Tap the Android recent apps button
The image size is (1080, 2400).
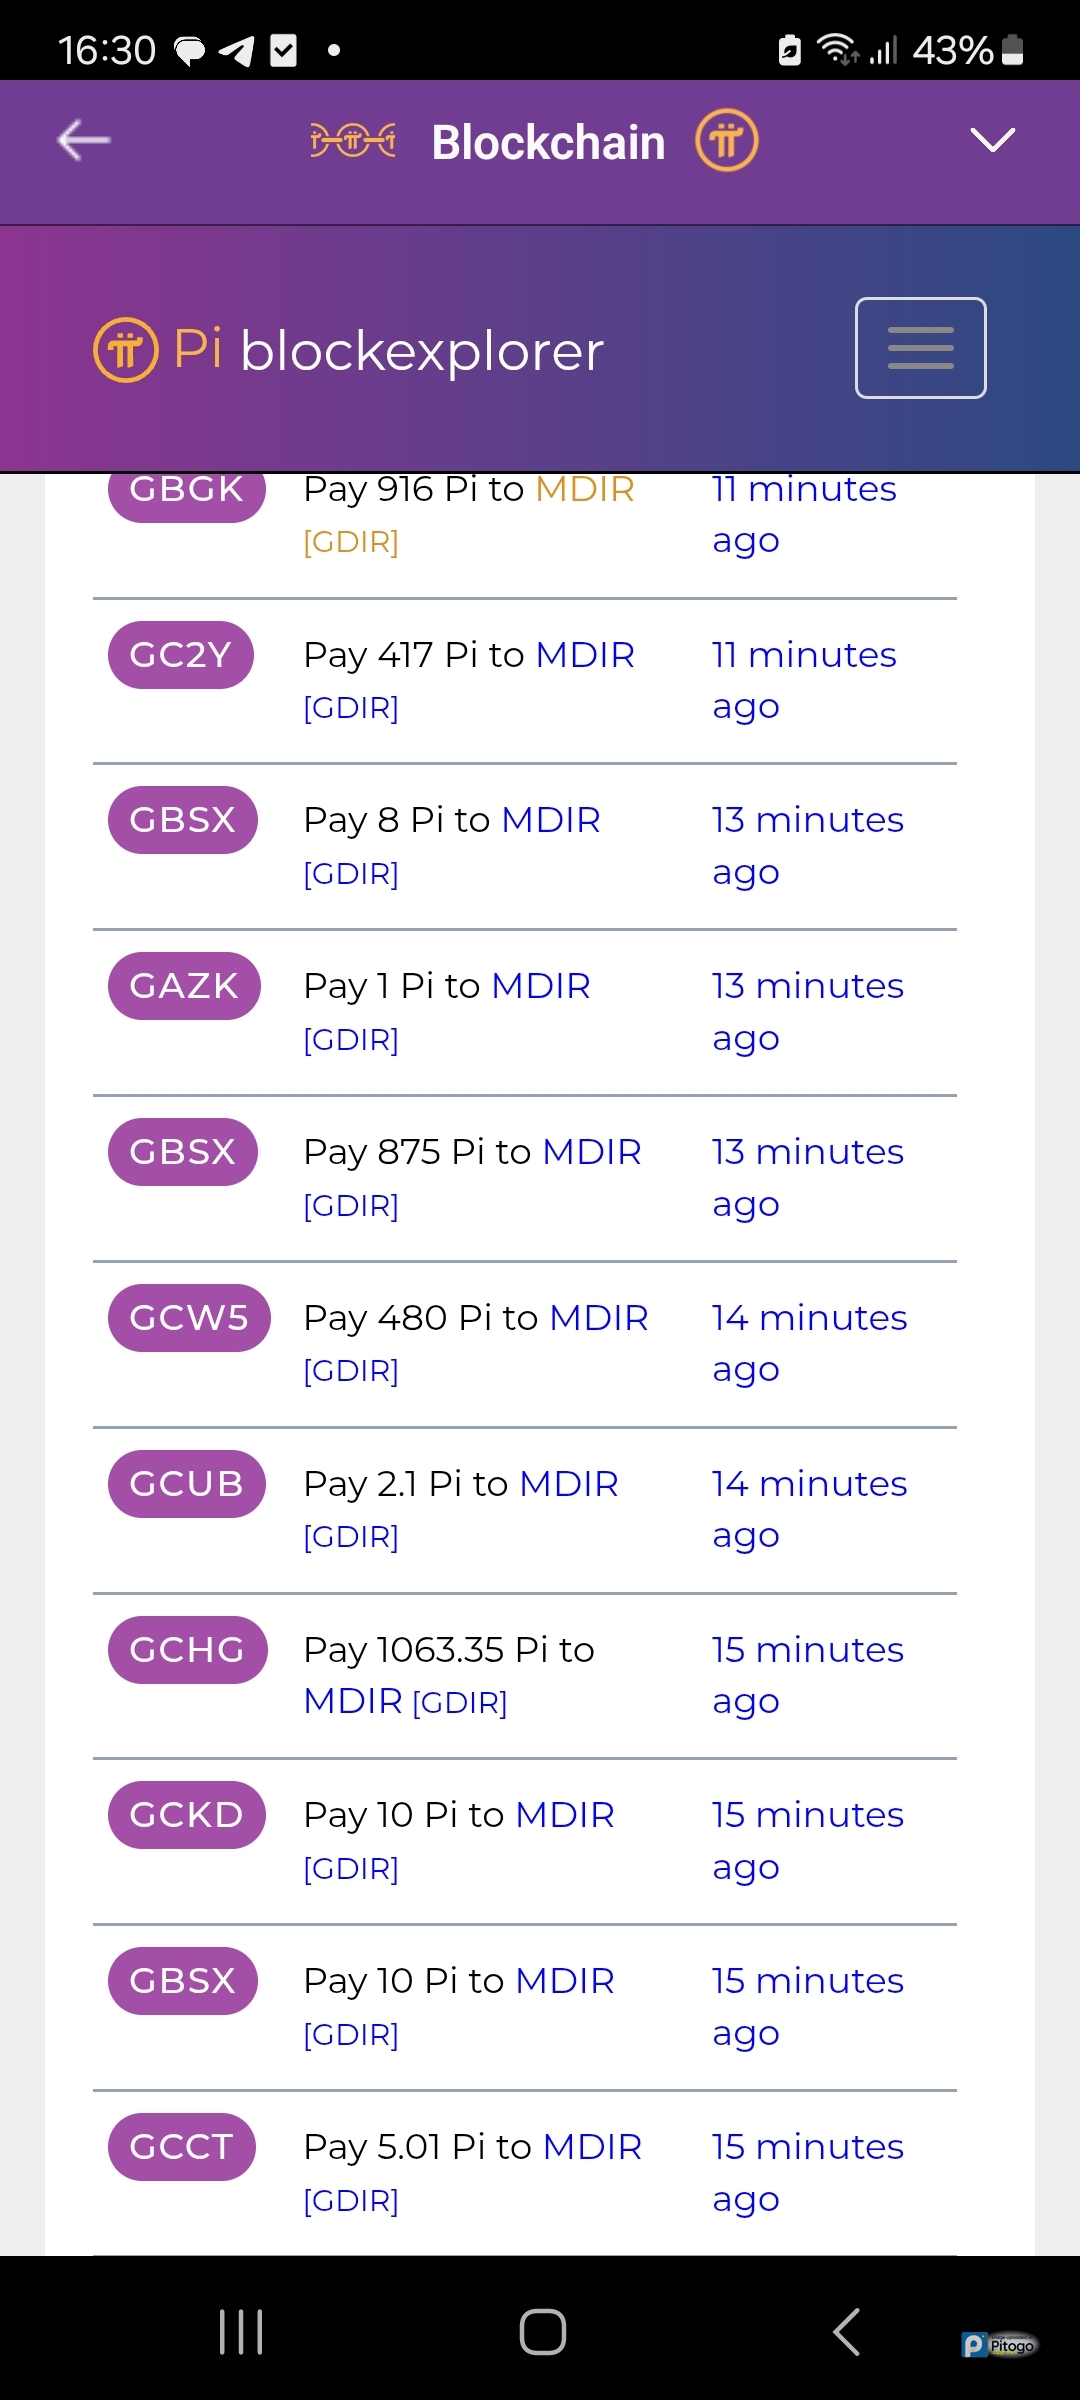click(x=241, y=2332)
